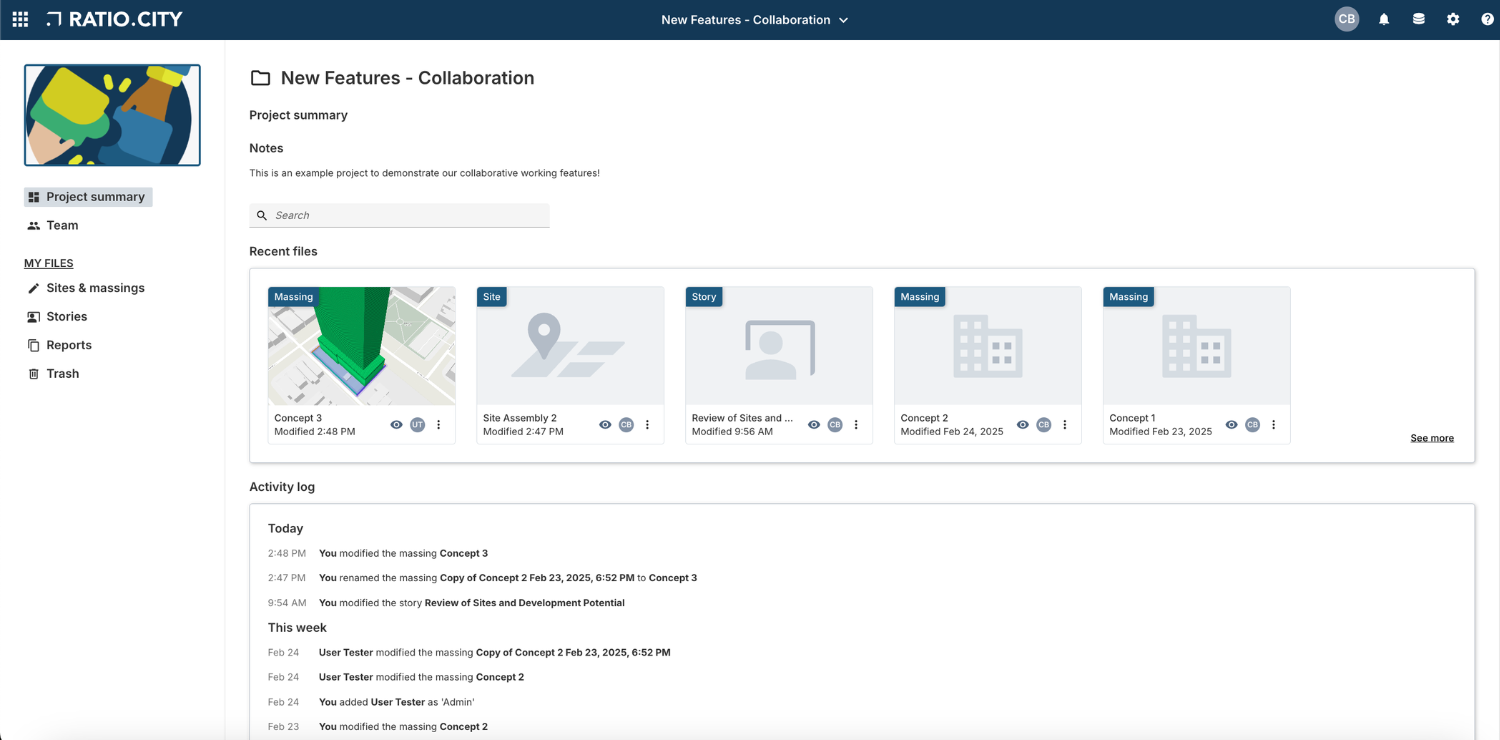Toggle the eye icon for Concept 3

(397, 425)
